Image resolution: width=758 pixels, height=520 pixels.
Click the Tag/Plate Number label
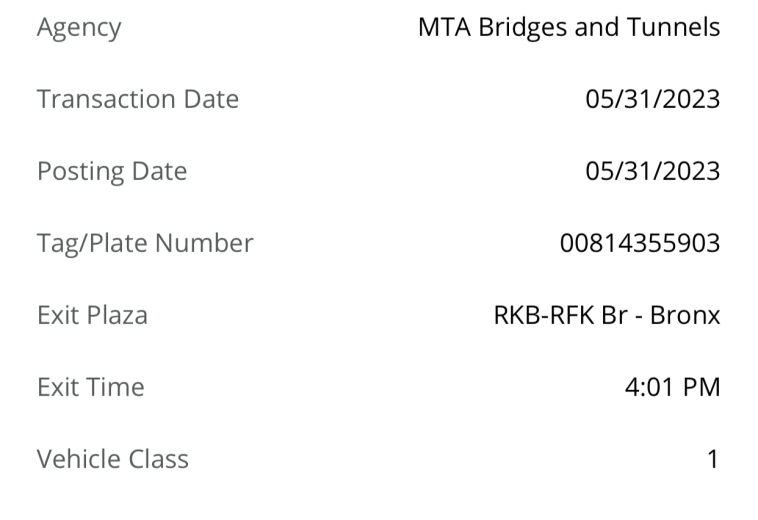point(145,243)
